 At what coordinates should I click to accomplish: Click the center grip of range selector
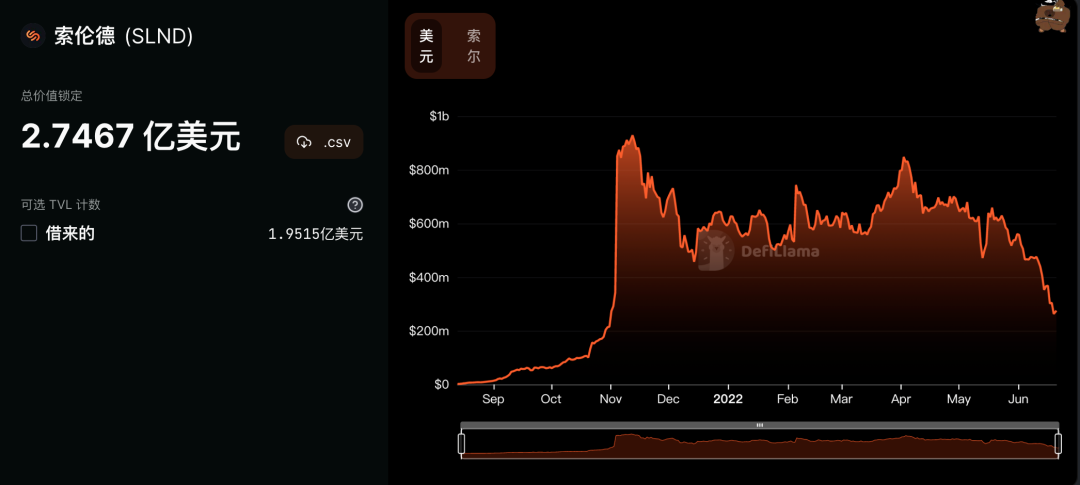point(759,425)
